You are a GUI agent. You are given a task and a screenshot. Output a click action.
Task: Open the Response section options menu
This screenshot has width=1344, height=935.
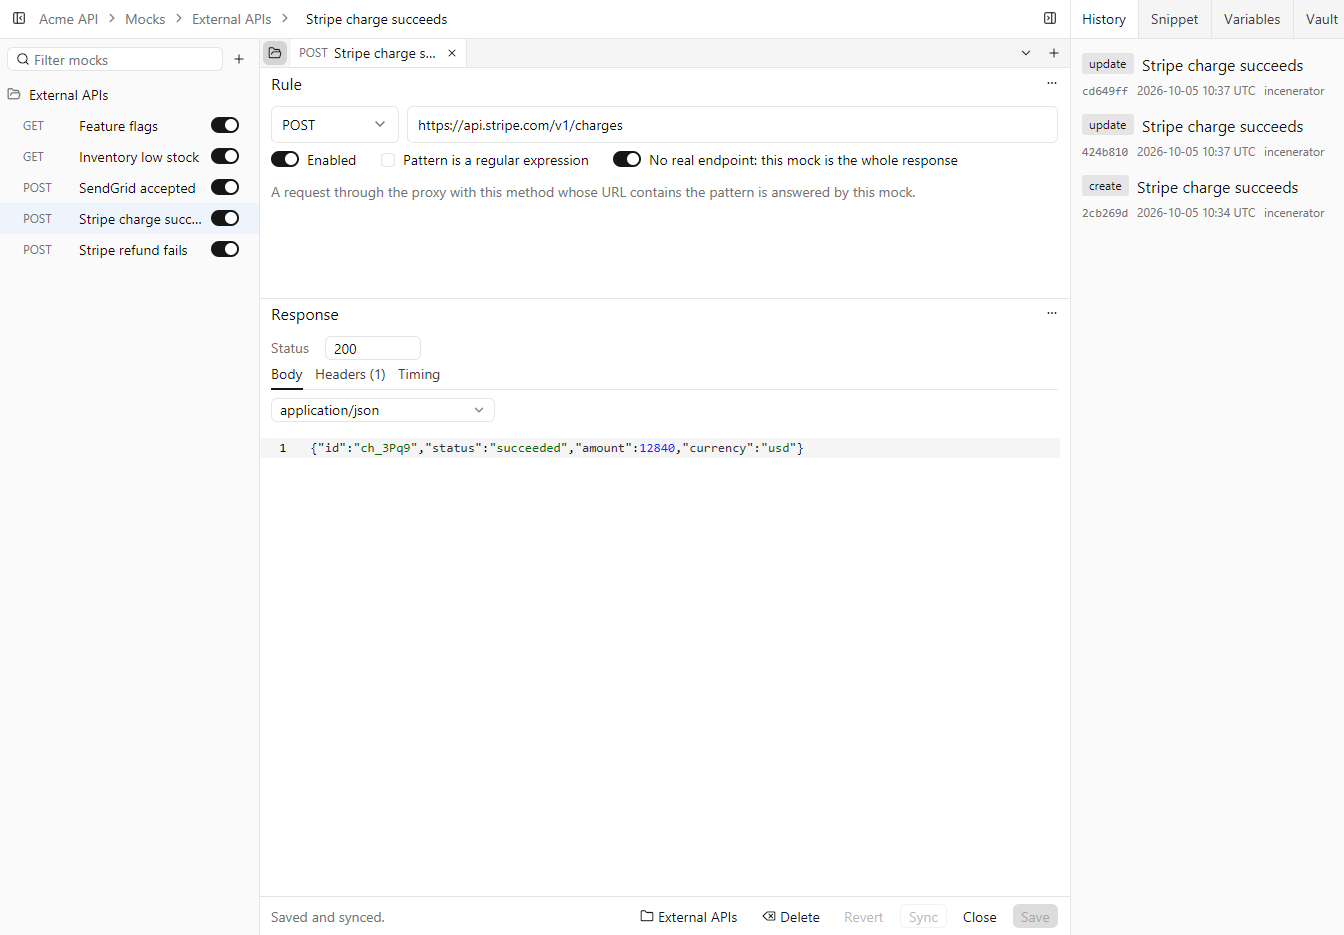click(1051, 314)
